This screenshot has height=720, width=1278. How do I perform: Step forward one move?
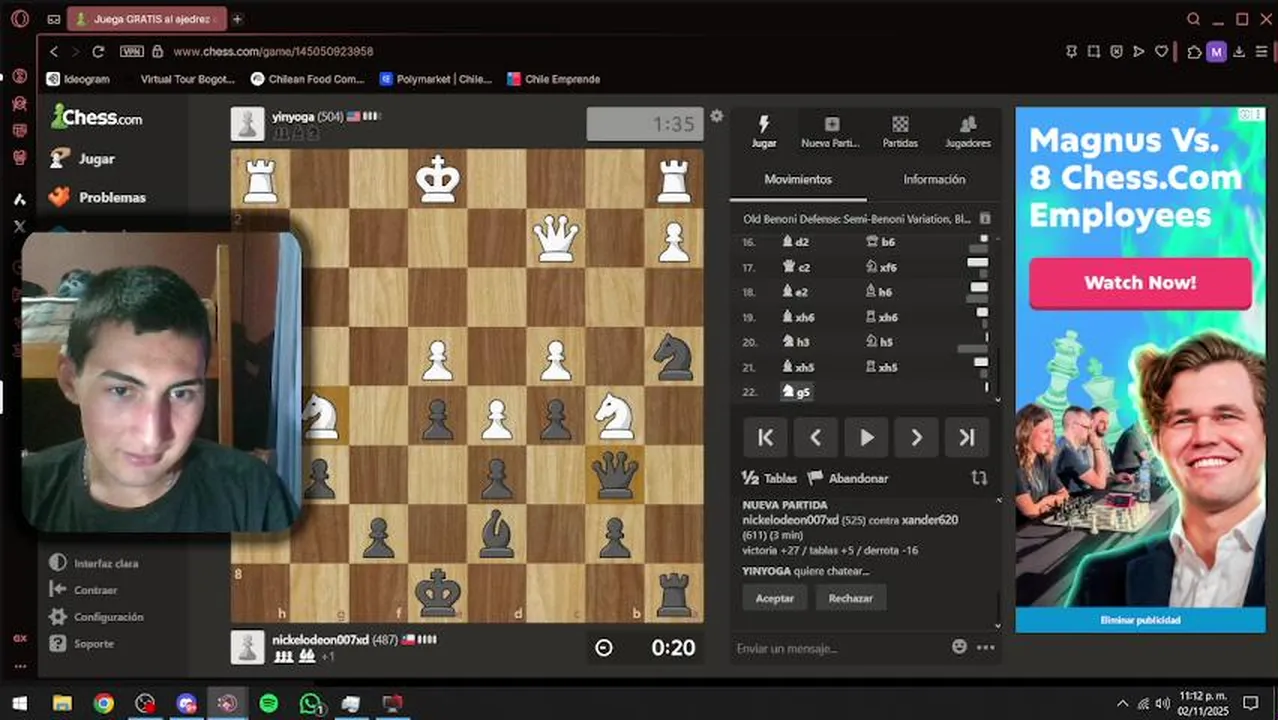click(x=916, y=437)
